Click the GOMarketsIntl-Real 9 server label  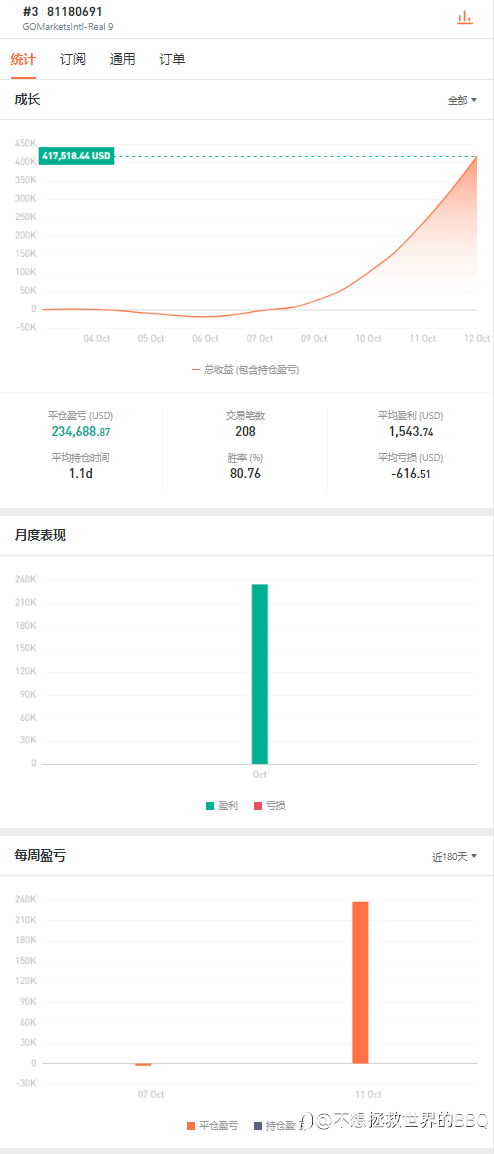click(x=68, y=26)
